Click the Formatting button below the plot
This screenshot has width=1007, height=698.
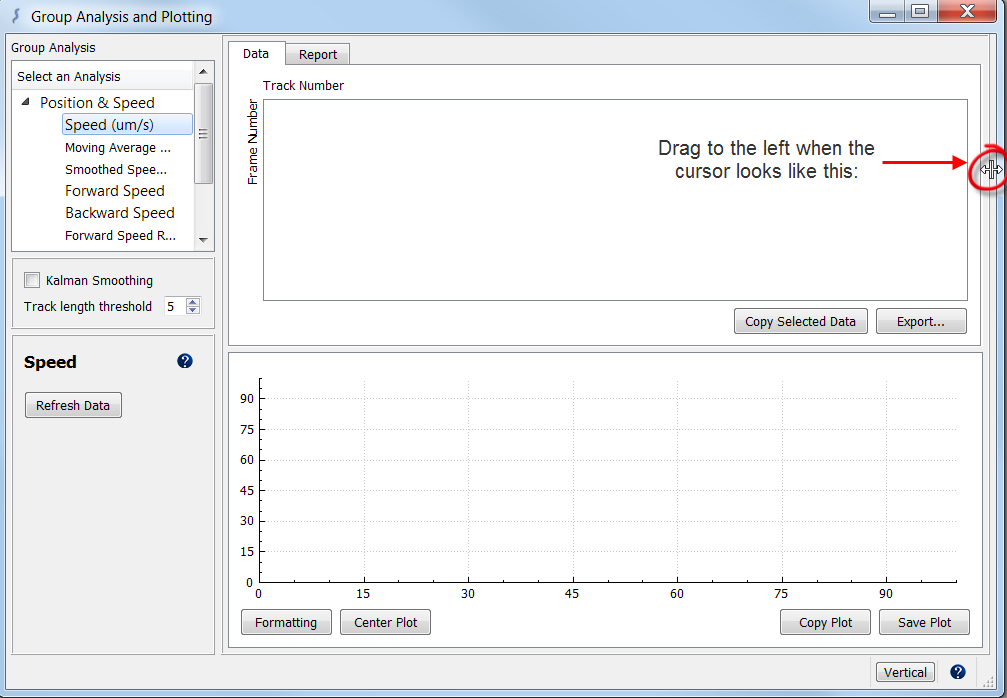point(286,622)
